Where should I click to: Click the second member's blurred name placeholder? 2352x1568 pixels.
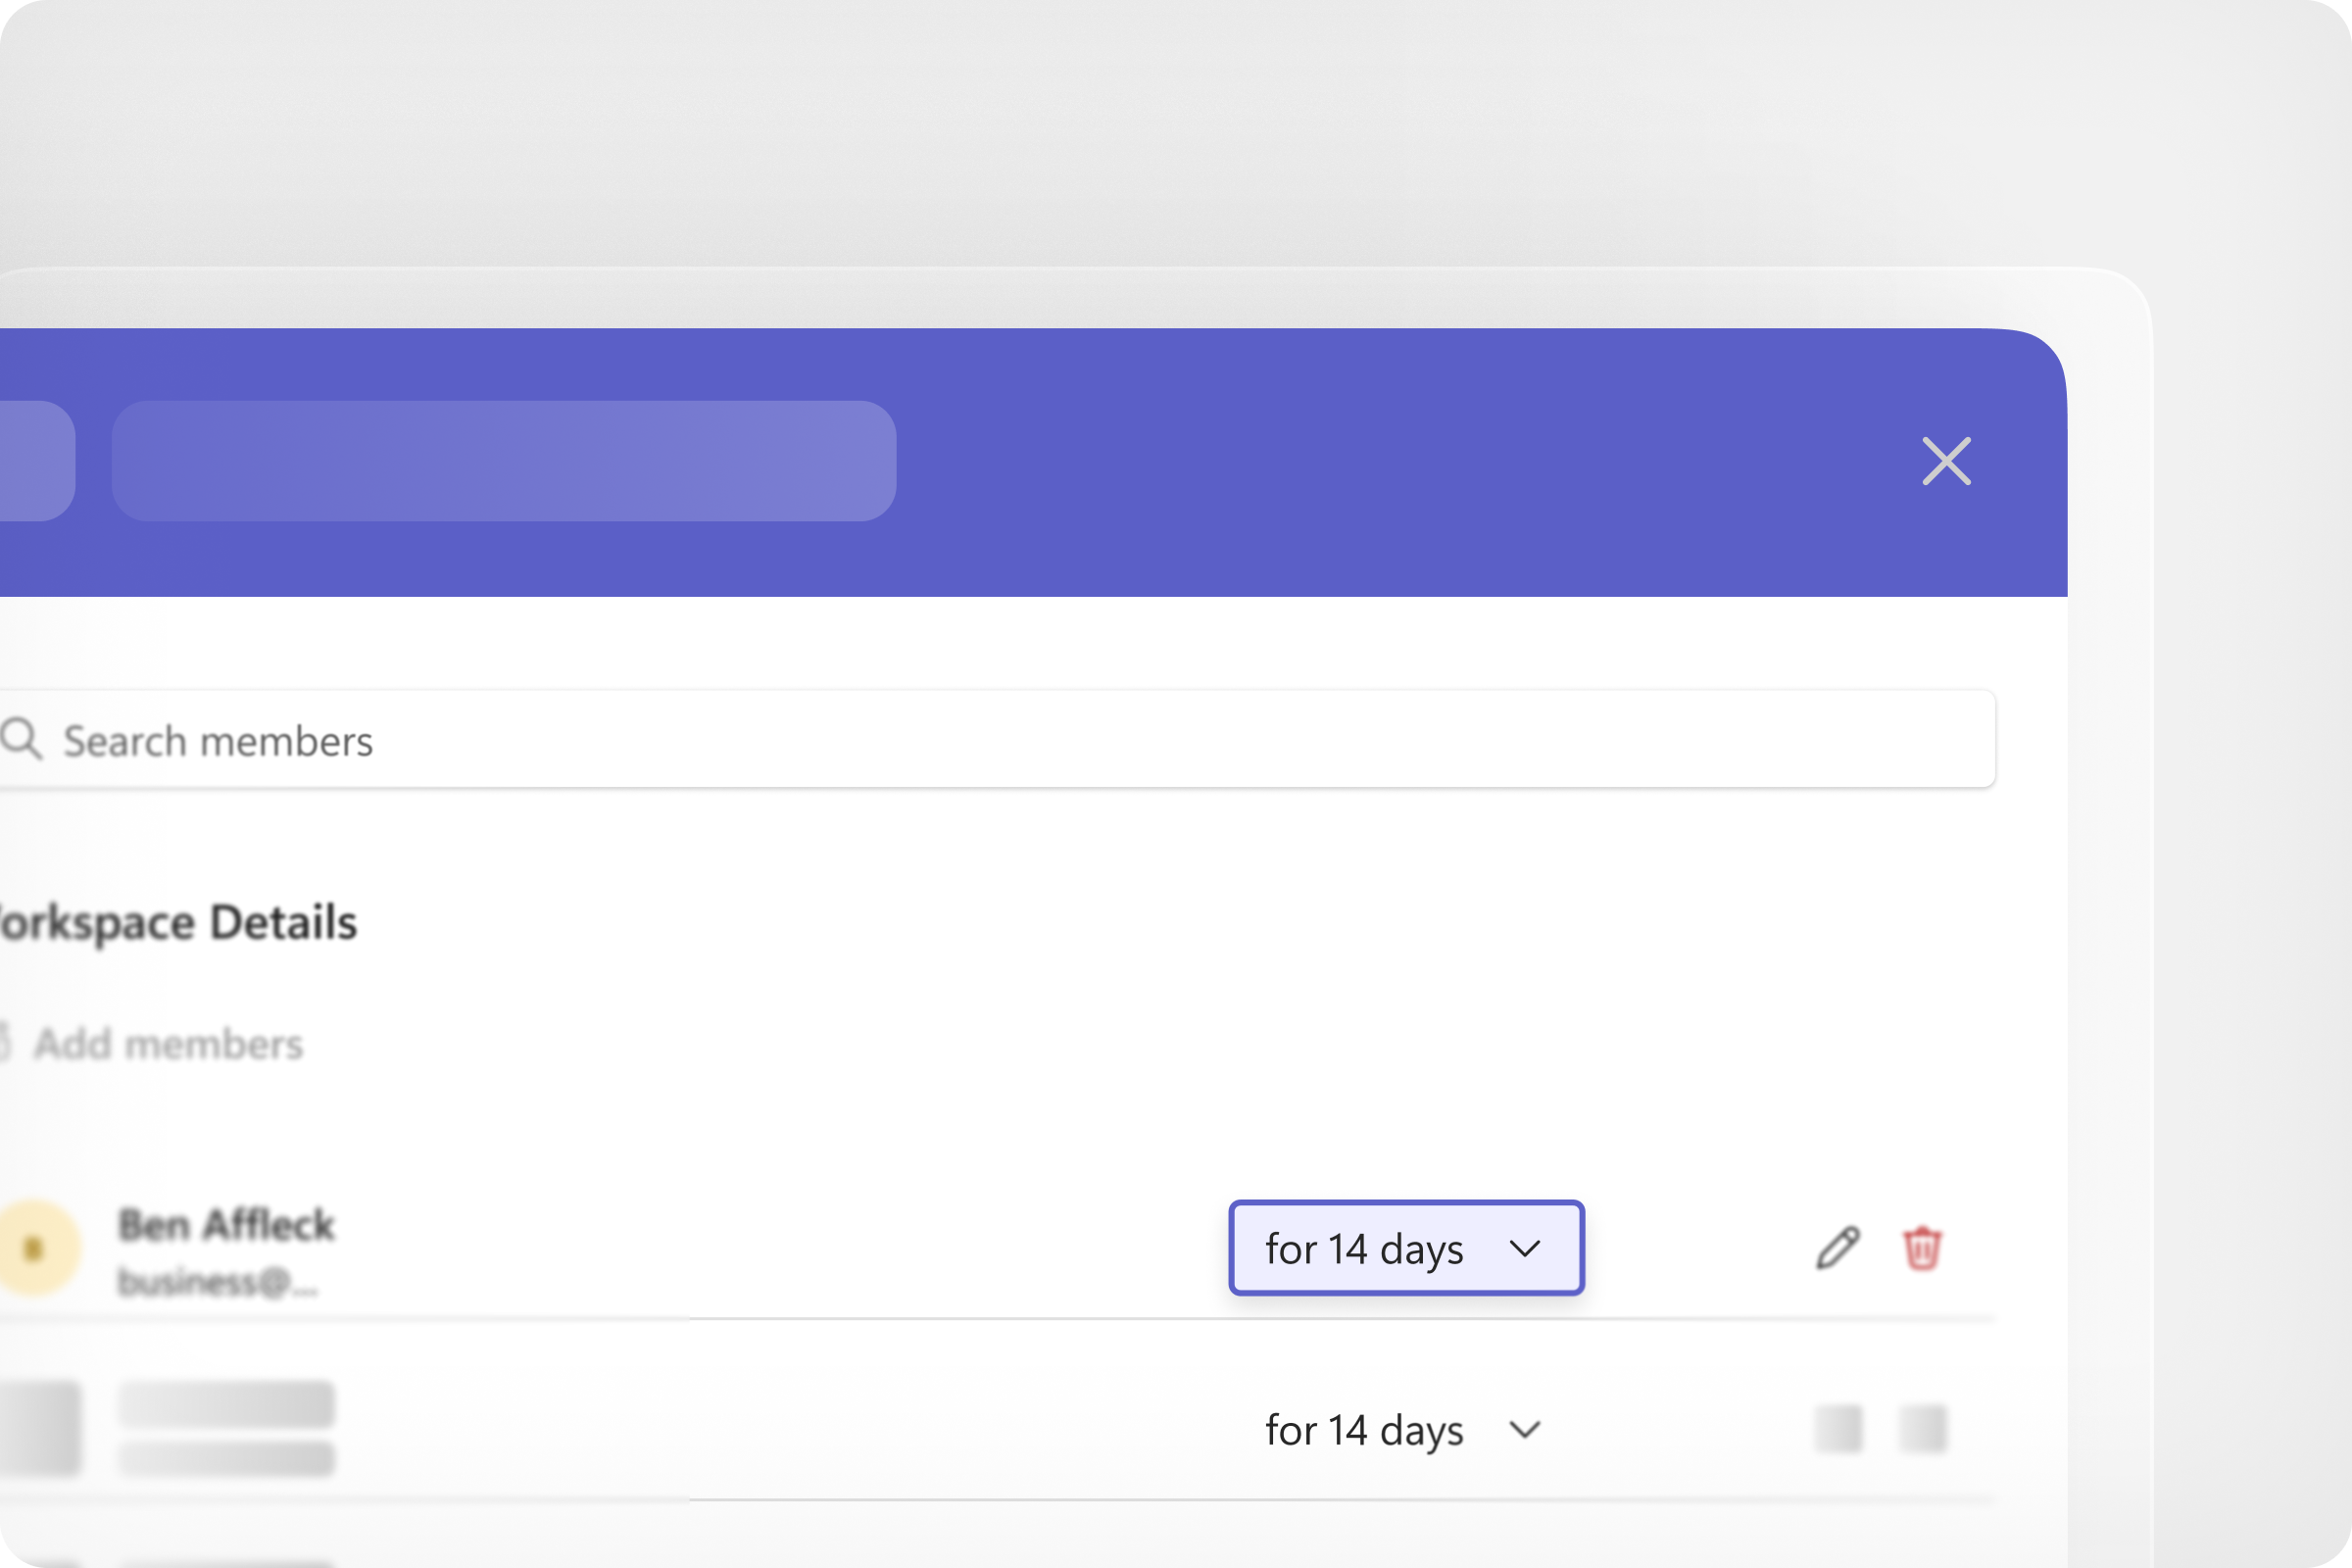(226, 1404)
